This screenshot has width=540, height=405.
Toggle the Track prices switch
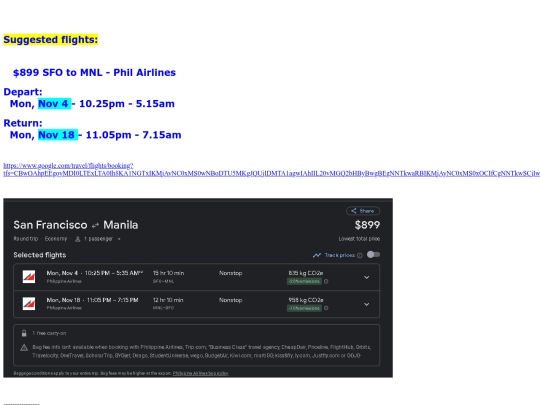click(x=373, y=255)
